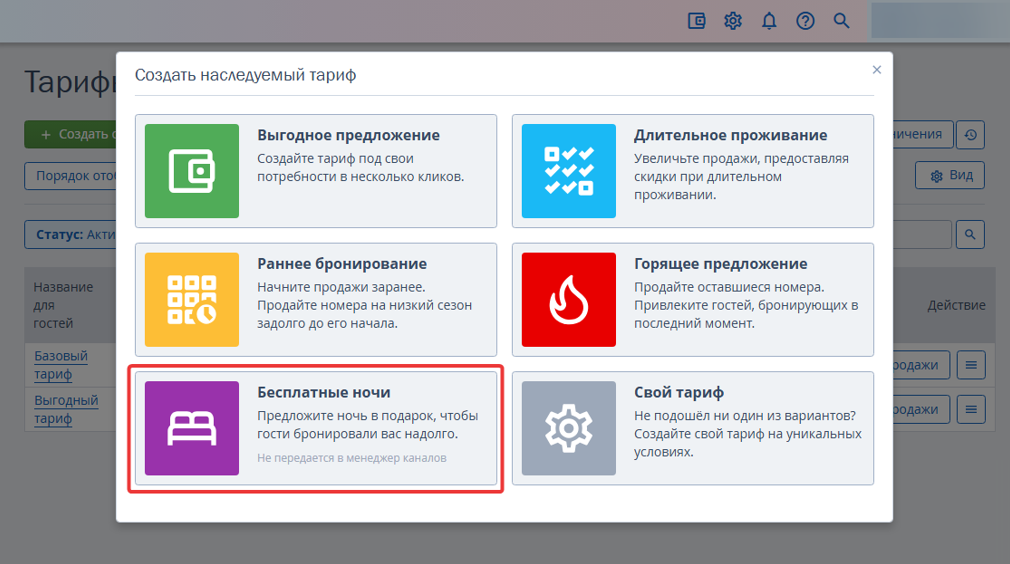This screenshot has height=564, width=1010.
Task: Click the yellow calendar icon of Раннее бронирование
Action: [x=192, y=300]
